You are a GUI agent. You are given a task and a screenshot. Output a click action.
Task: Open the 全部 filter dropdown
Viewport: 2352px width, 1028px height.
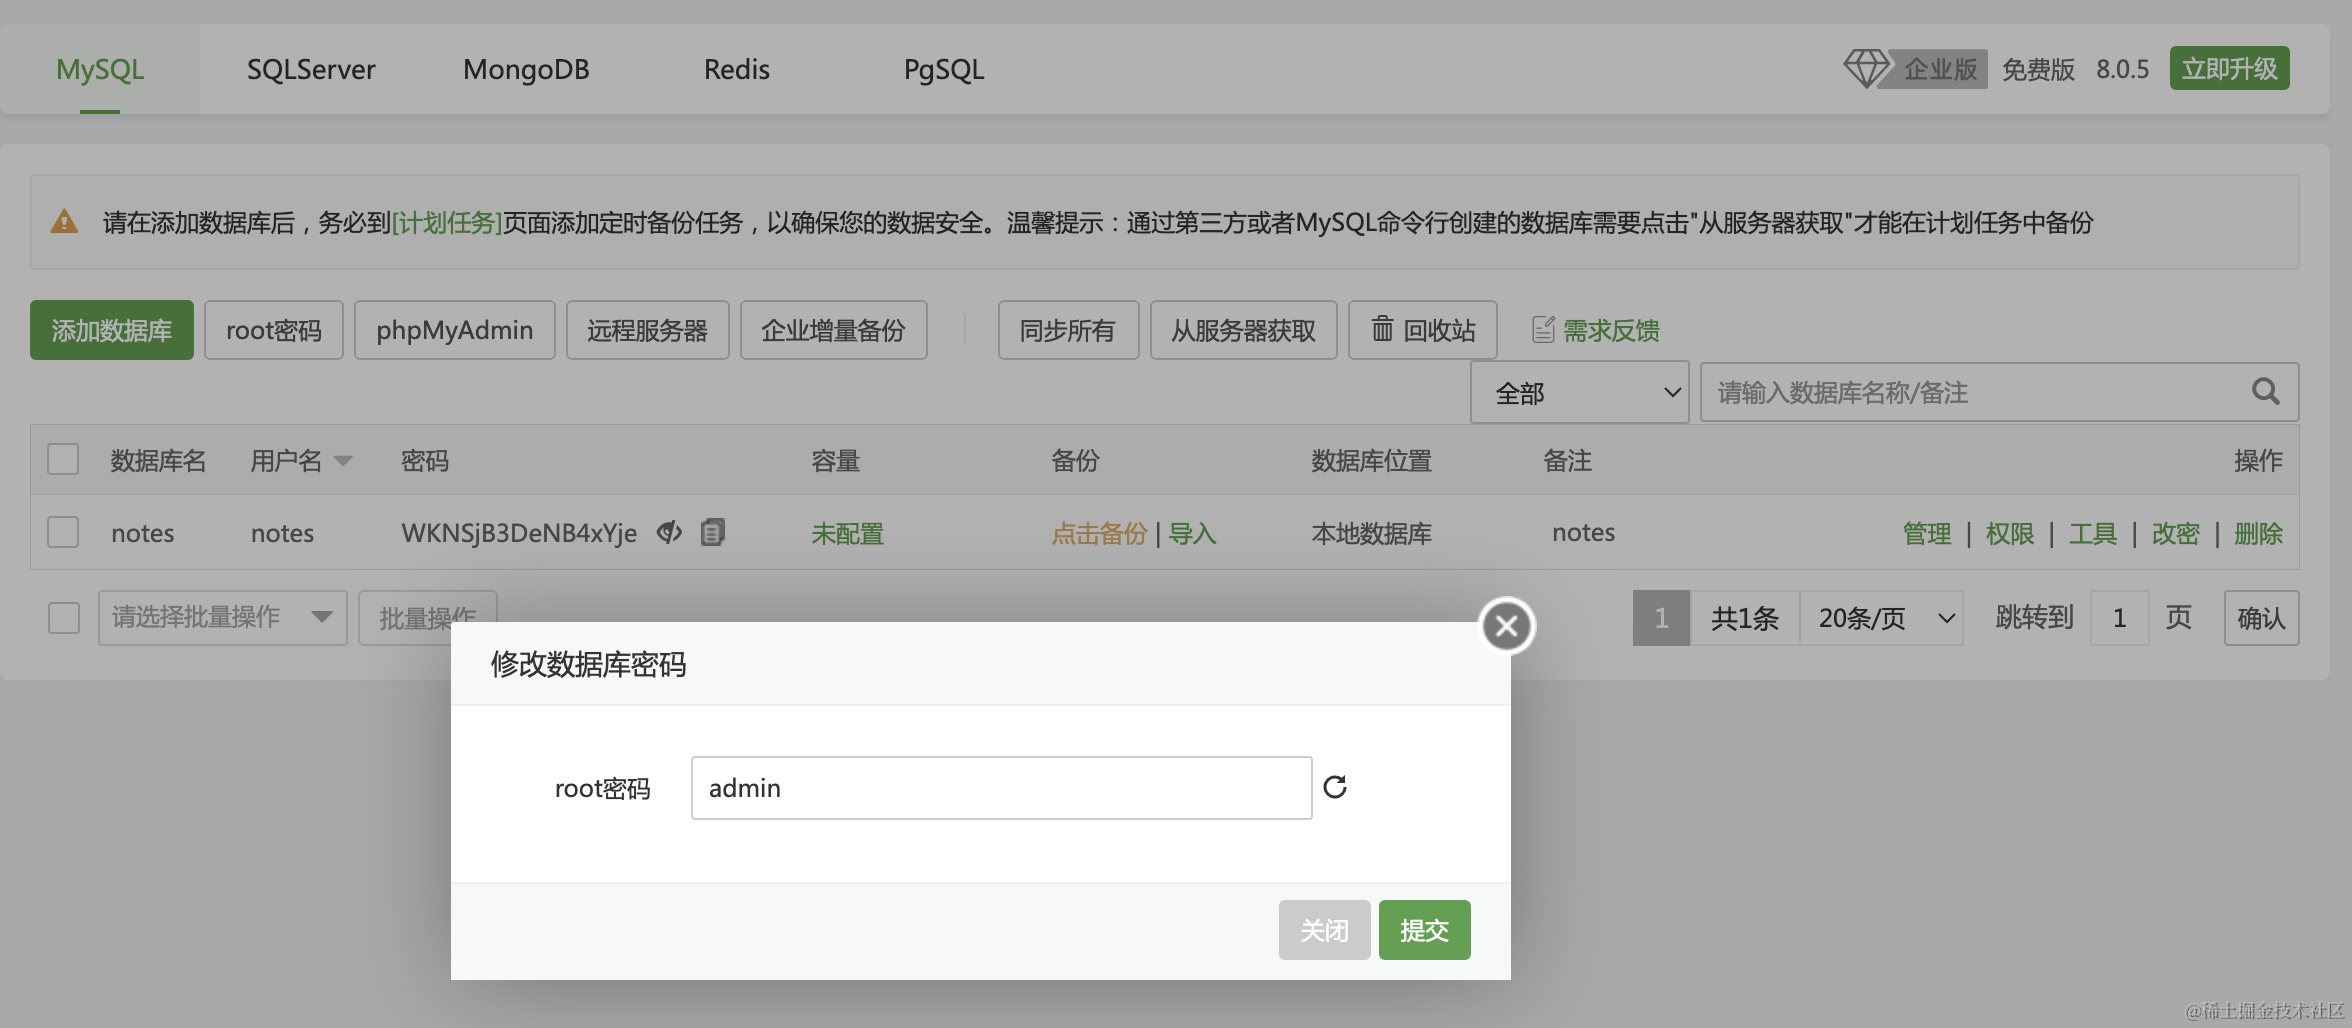(1579, 393)
